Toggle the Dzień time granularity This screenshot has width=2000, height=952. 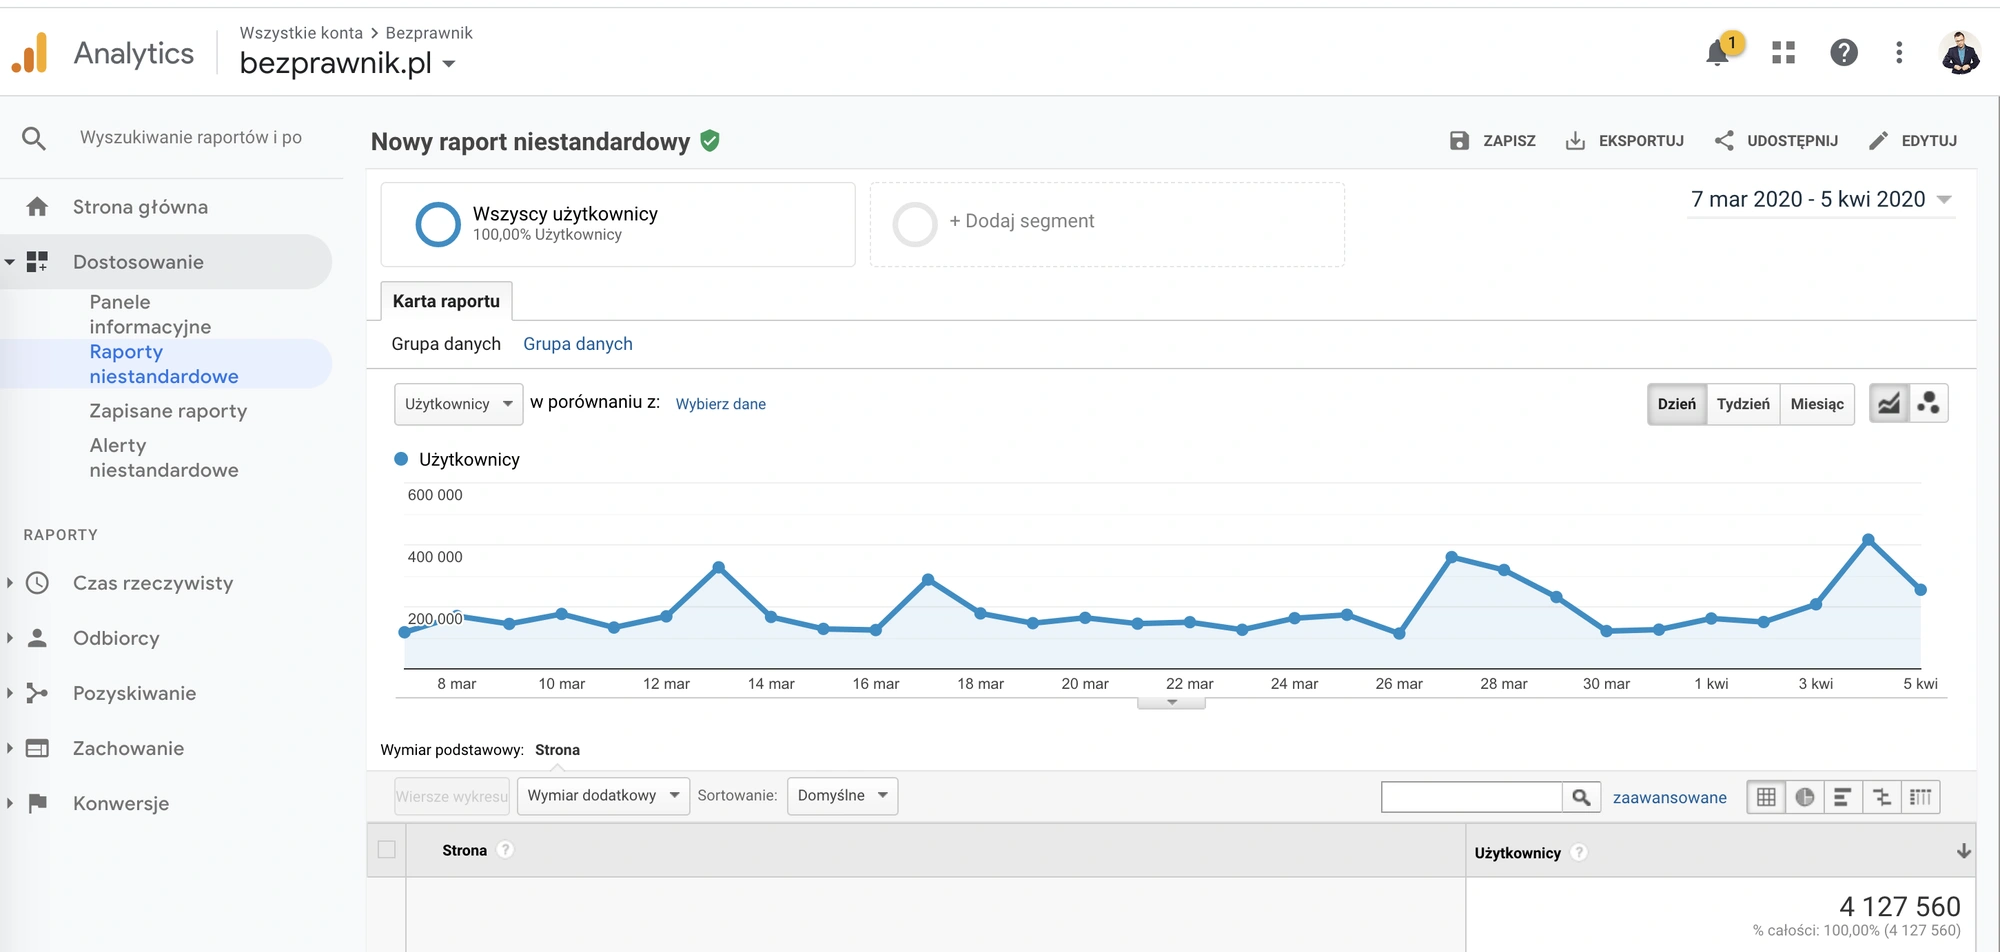coord(1676,404)
